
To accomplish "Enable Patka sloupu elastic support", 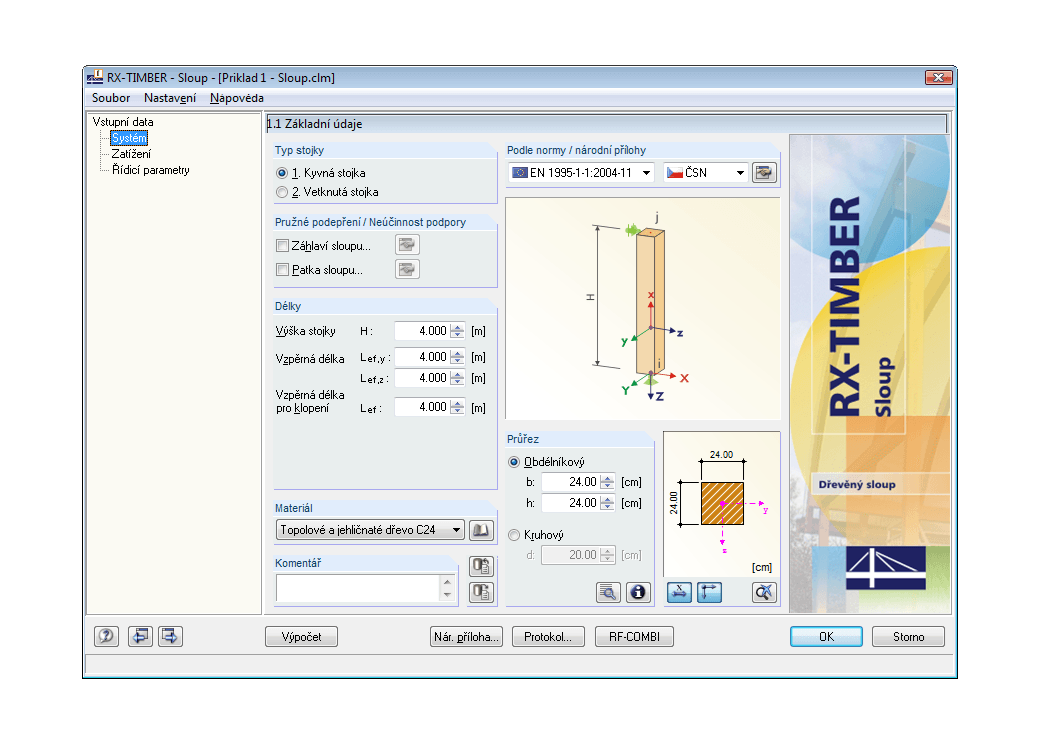I will [x=283, y=270].
